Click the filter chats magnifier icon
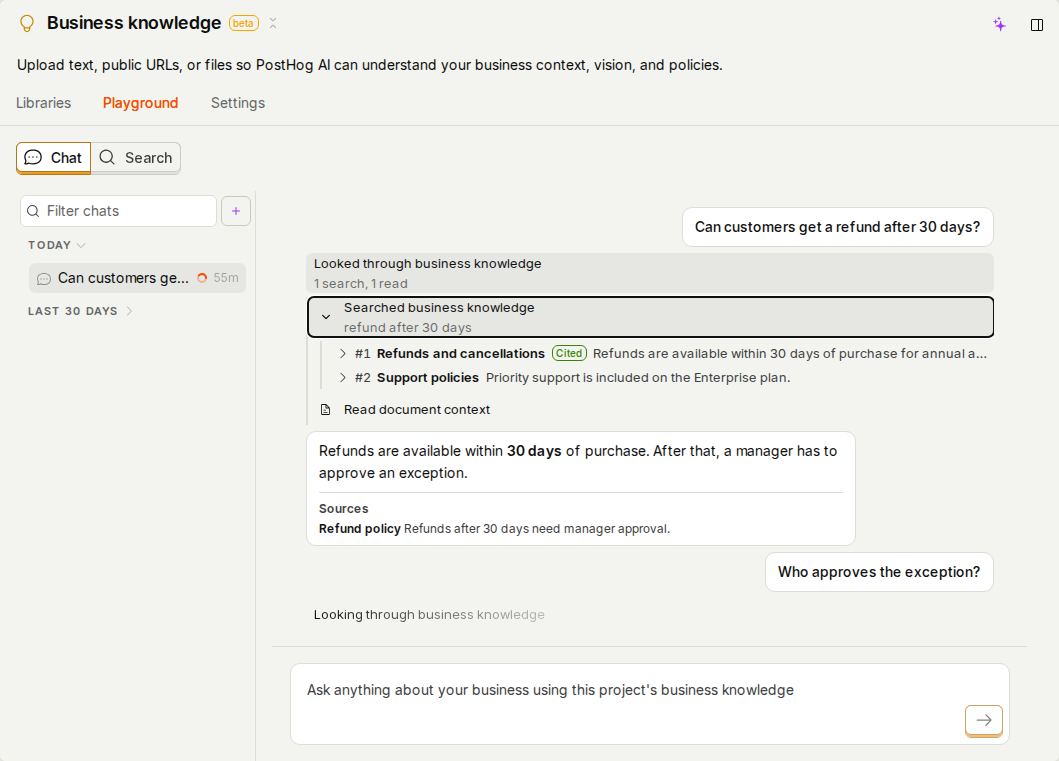The image size is (1059, 761). (33, 211)
